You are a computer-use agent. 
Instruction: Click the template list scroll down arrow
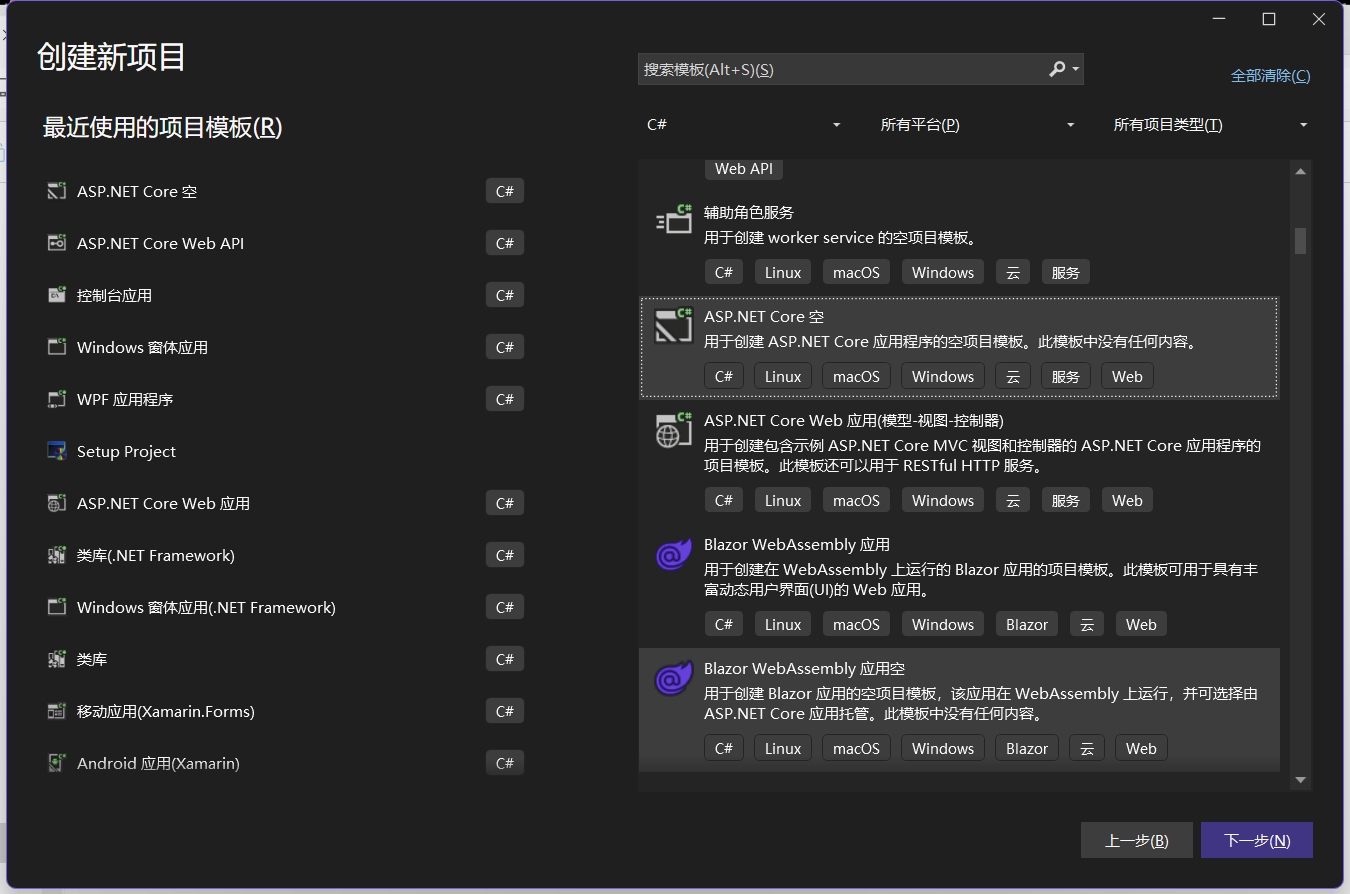click(1301, 780)
